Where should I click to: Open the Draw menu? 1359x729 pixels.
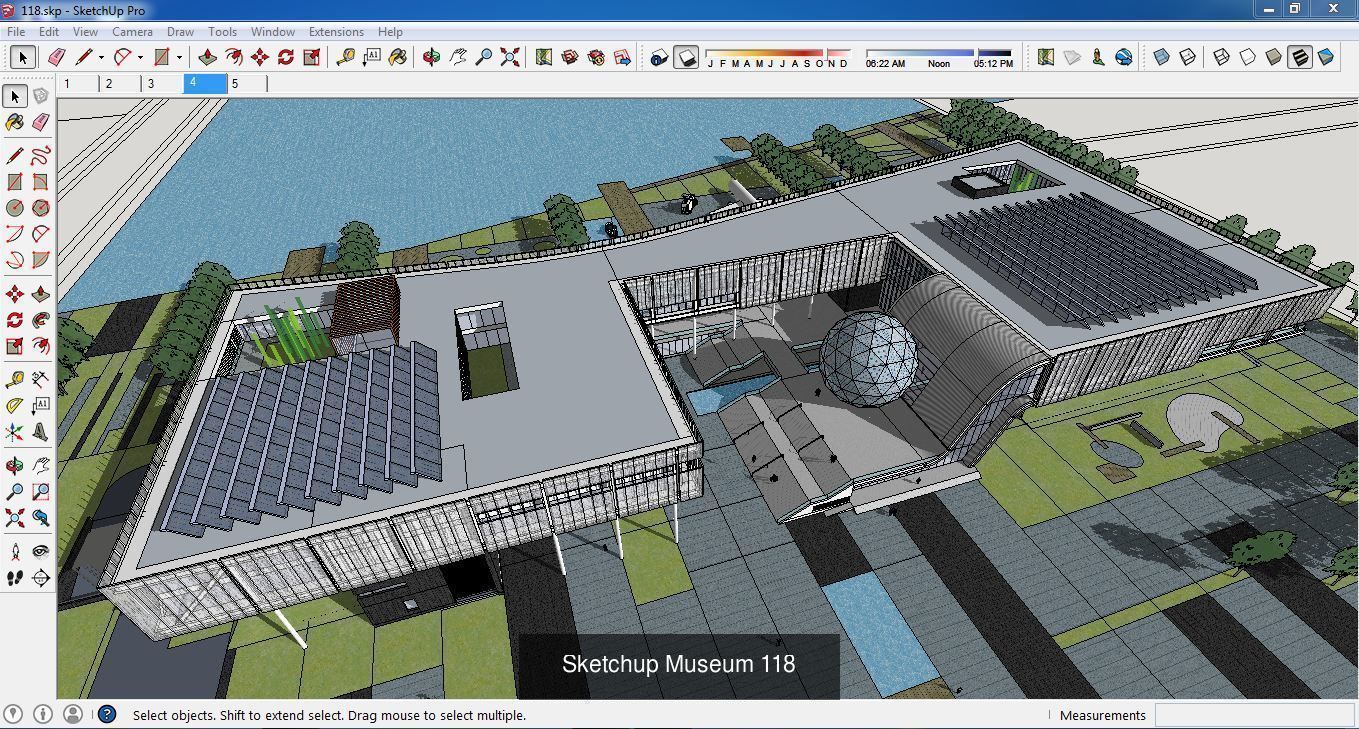point(180,31)
